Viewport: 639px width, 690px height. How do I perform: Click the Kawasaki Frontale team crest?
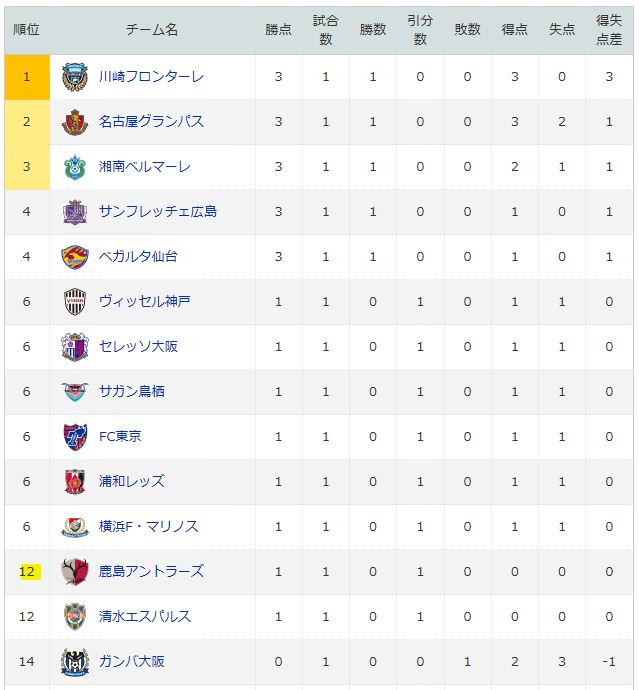tap(75, 77)
